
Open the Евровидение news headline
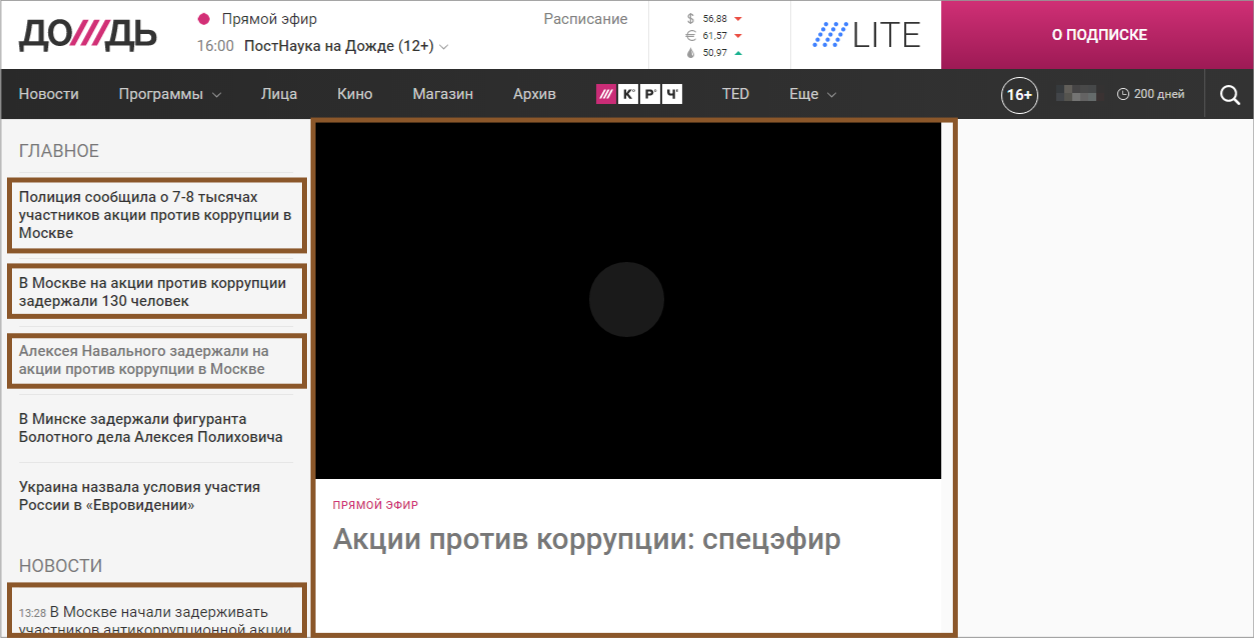(x=139, y=496)
